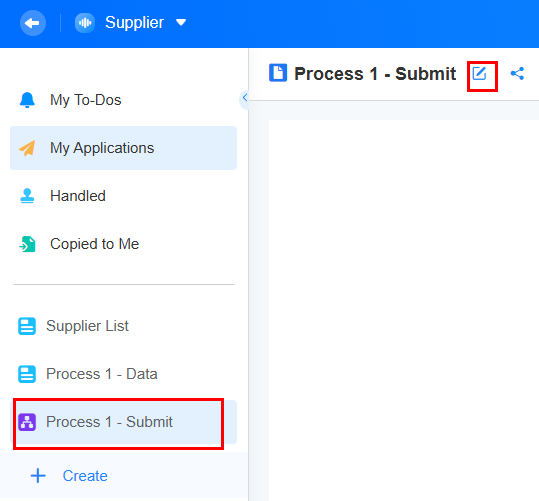
Task: Open the Handled list
Action: tap(123, 196)
